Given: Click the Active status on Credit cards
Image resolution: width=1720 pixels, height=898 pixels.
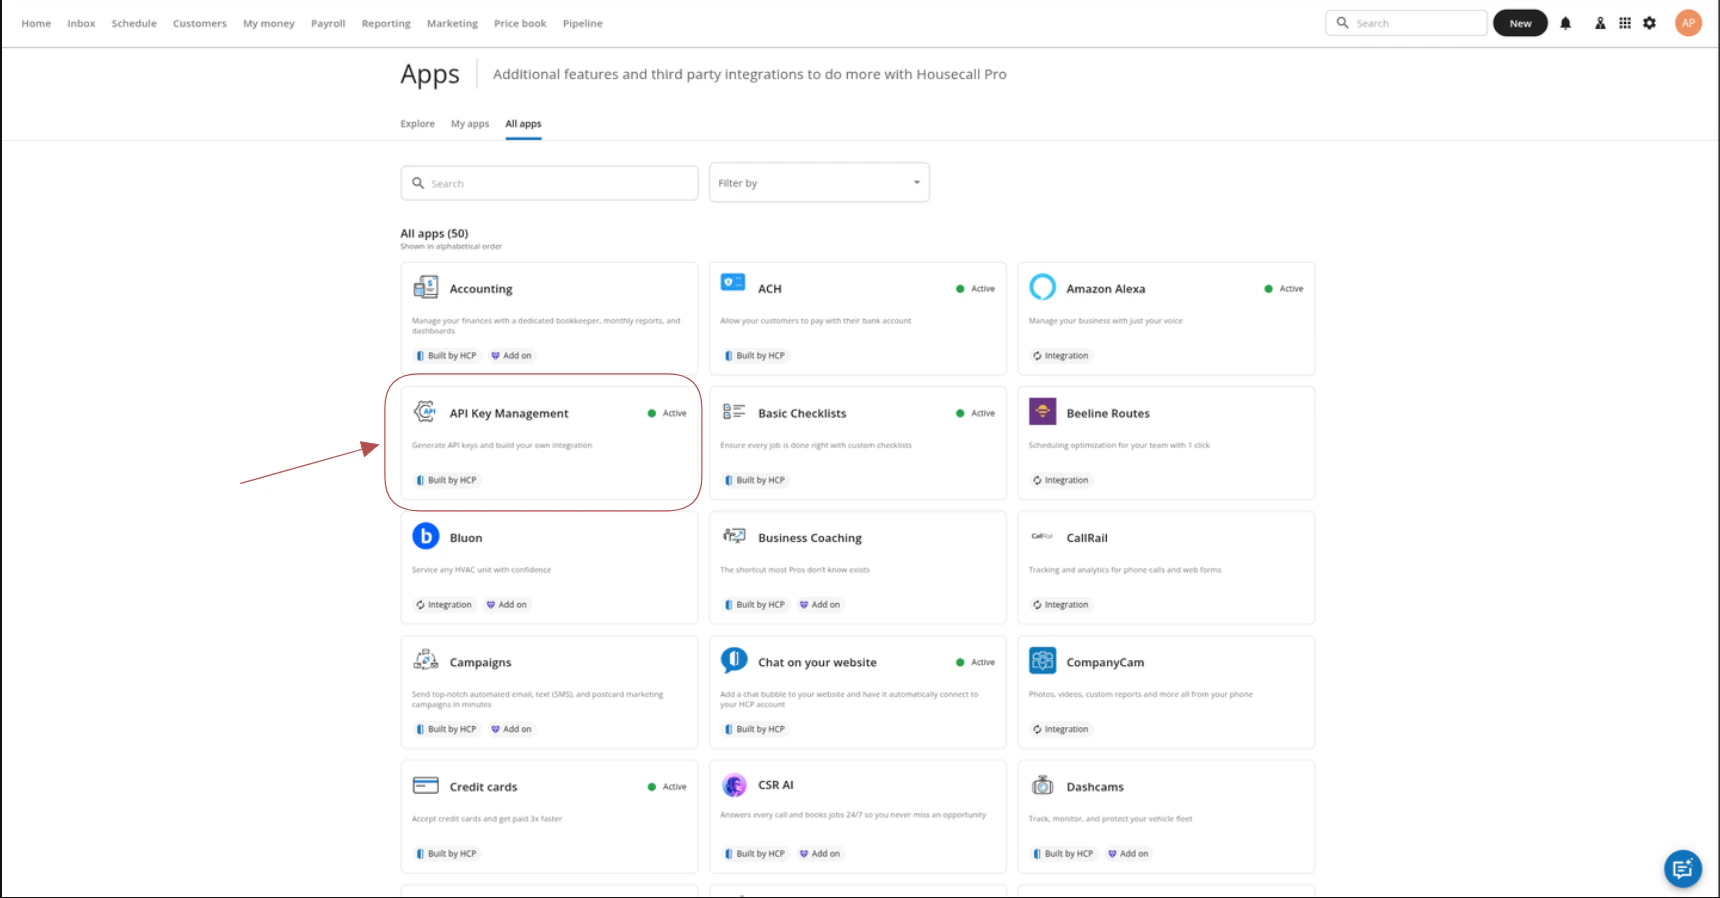Looking at the screenshot, I should pos(667,787).
